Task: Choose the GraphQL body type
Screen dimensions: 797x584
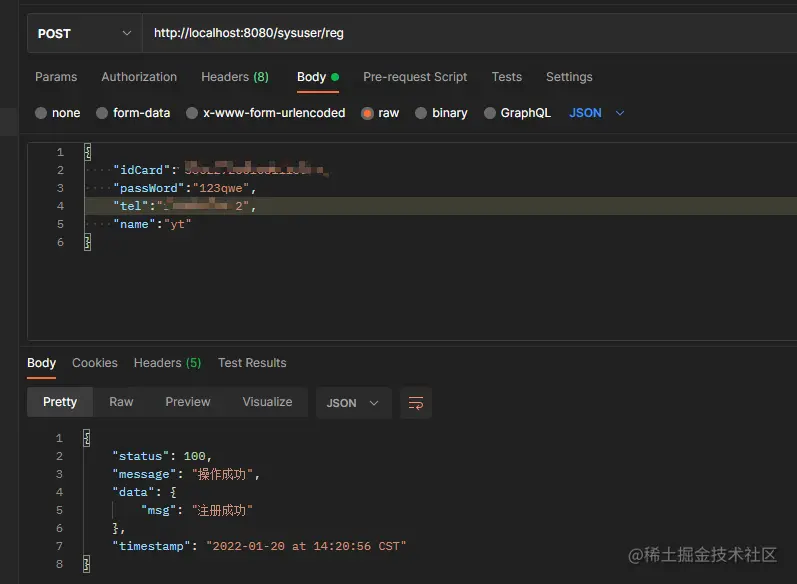Action: 489,113
